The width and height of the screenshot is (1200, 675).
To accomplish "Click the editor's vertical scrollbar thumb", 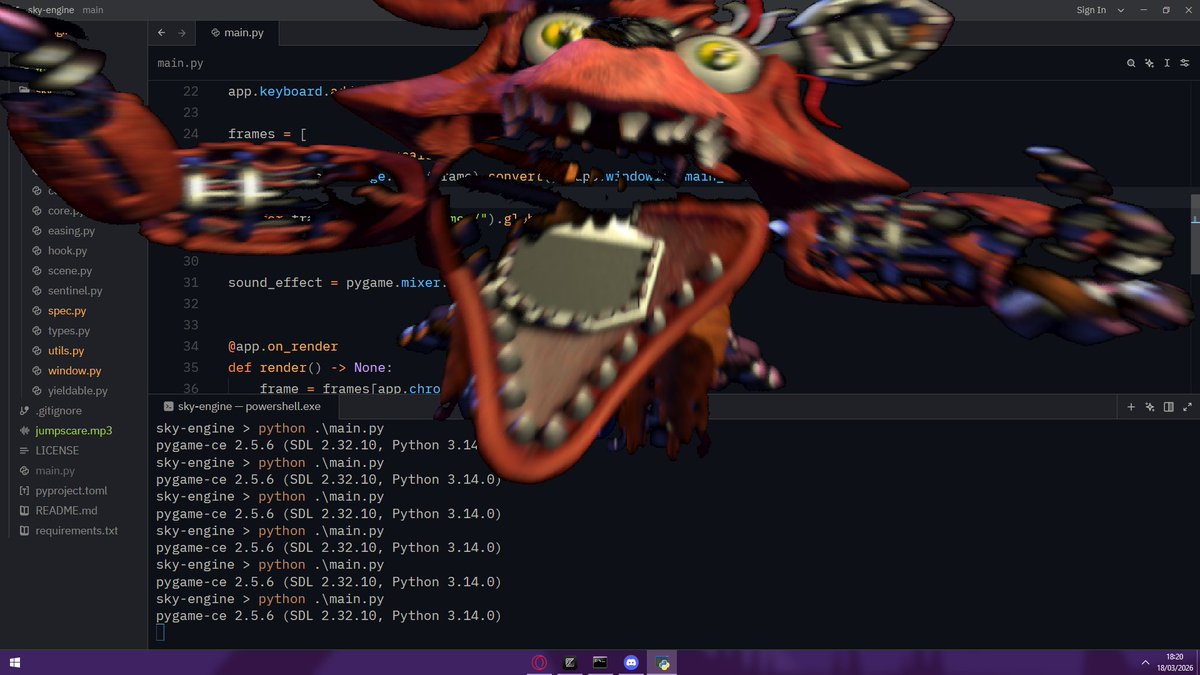I will pos(1195,232).
